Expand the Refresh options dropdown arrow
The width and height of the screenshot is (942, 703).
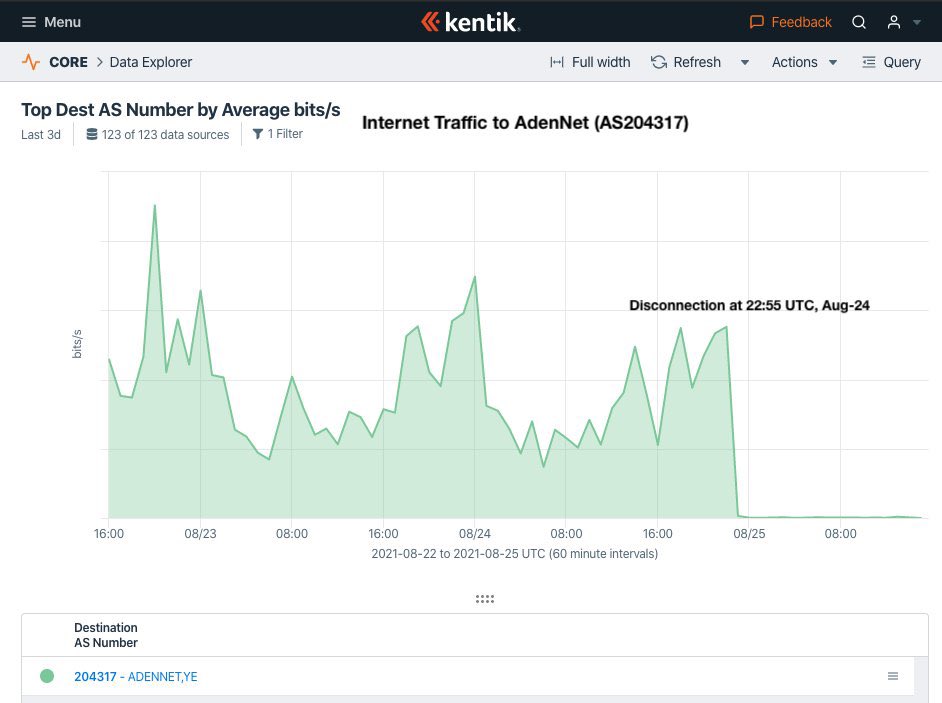(x=745, y=62)
